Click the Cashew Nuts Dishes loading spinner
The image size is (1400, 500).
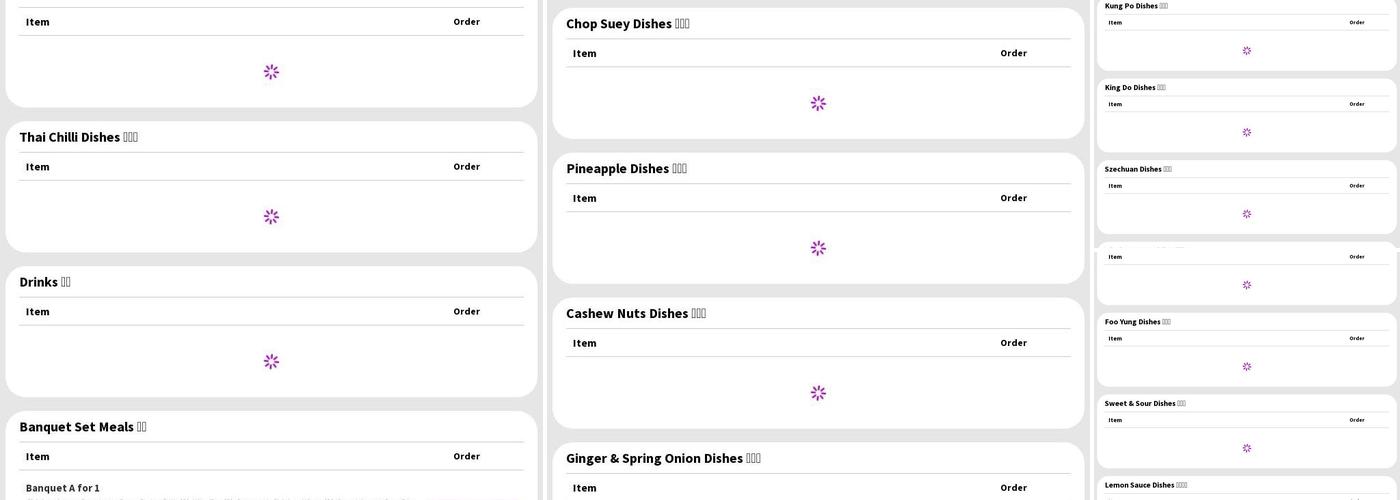(x=818, y=393)
